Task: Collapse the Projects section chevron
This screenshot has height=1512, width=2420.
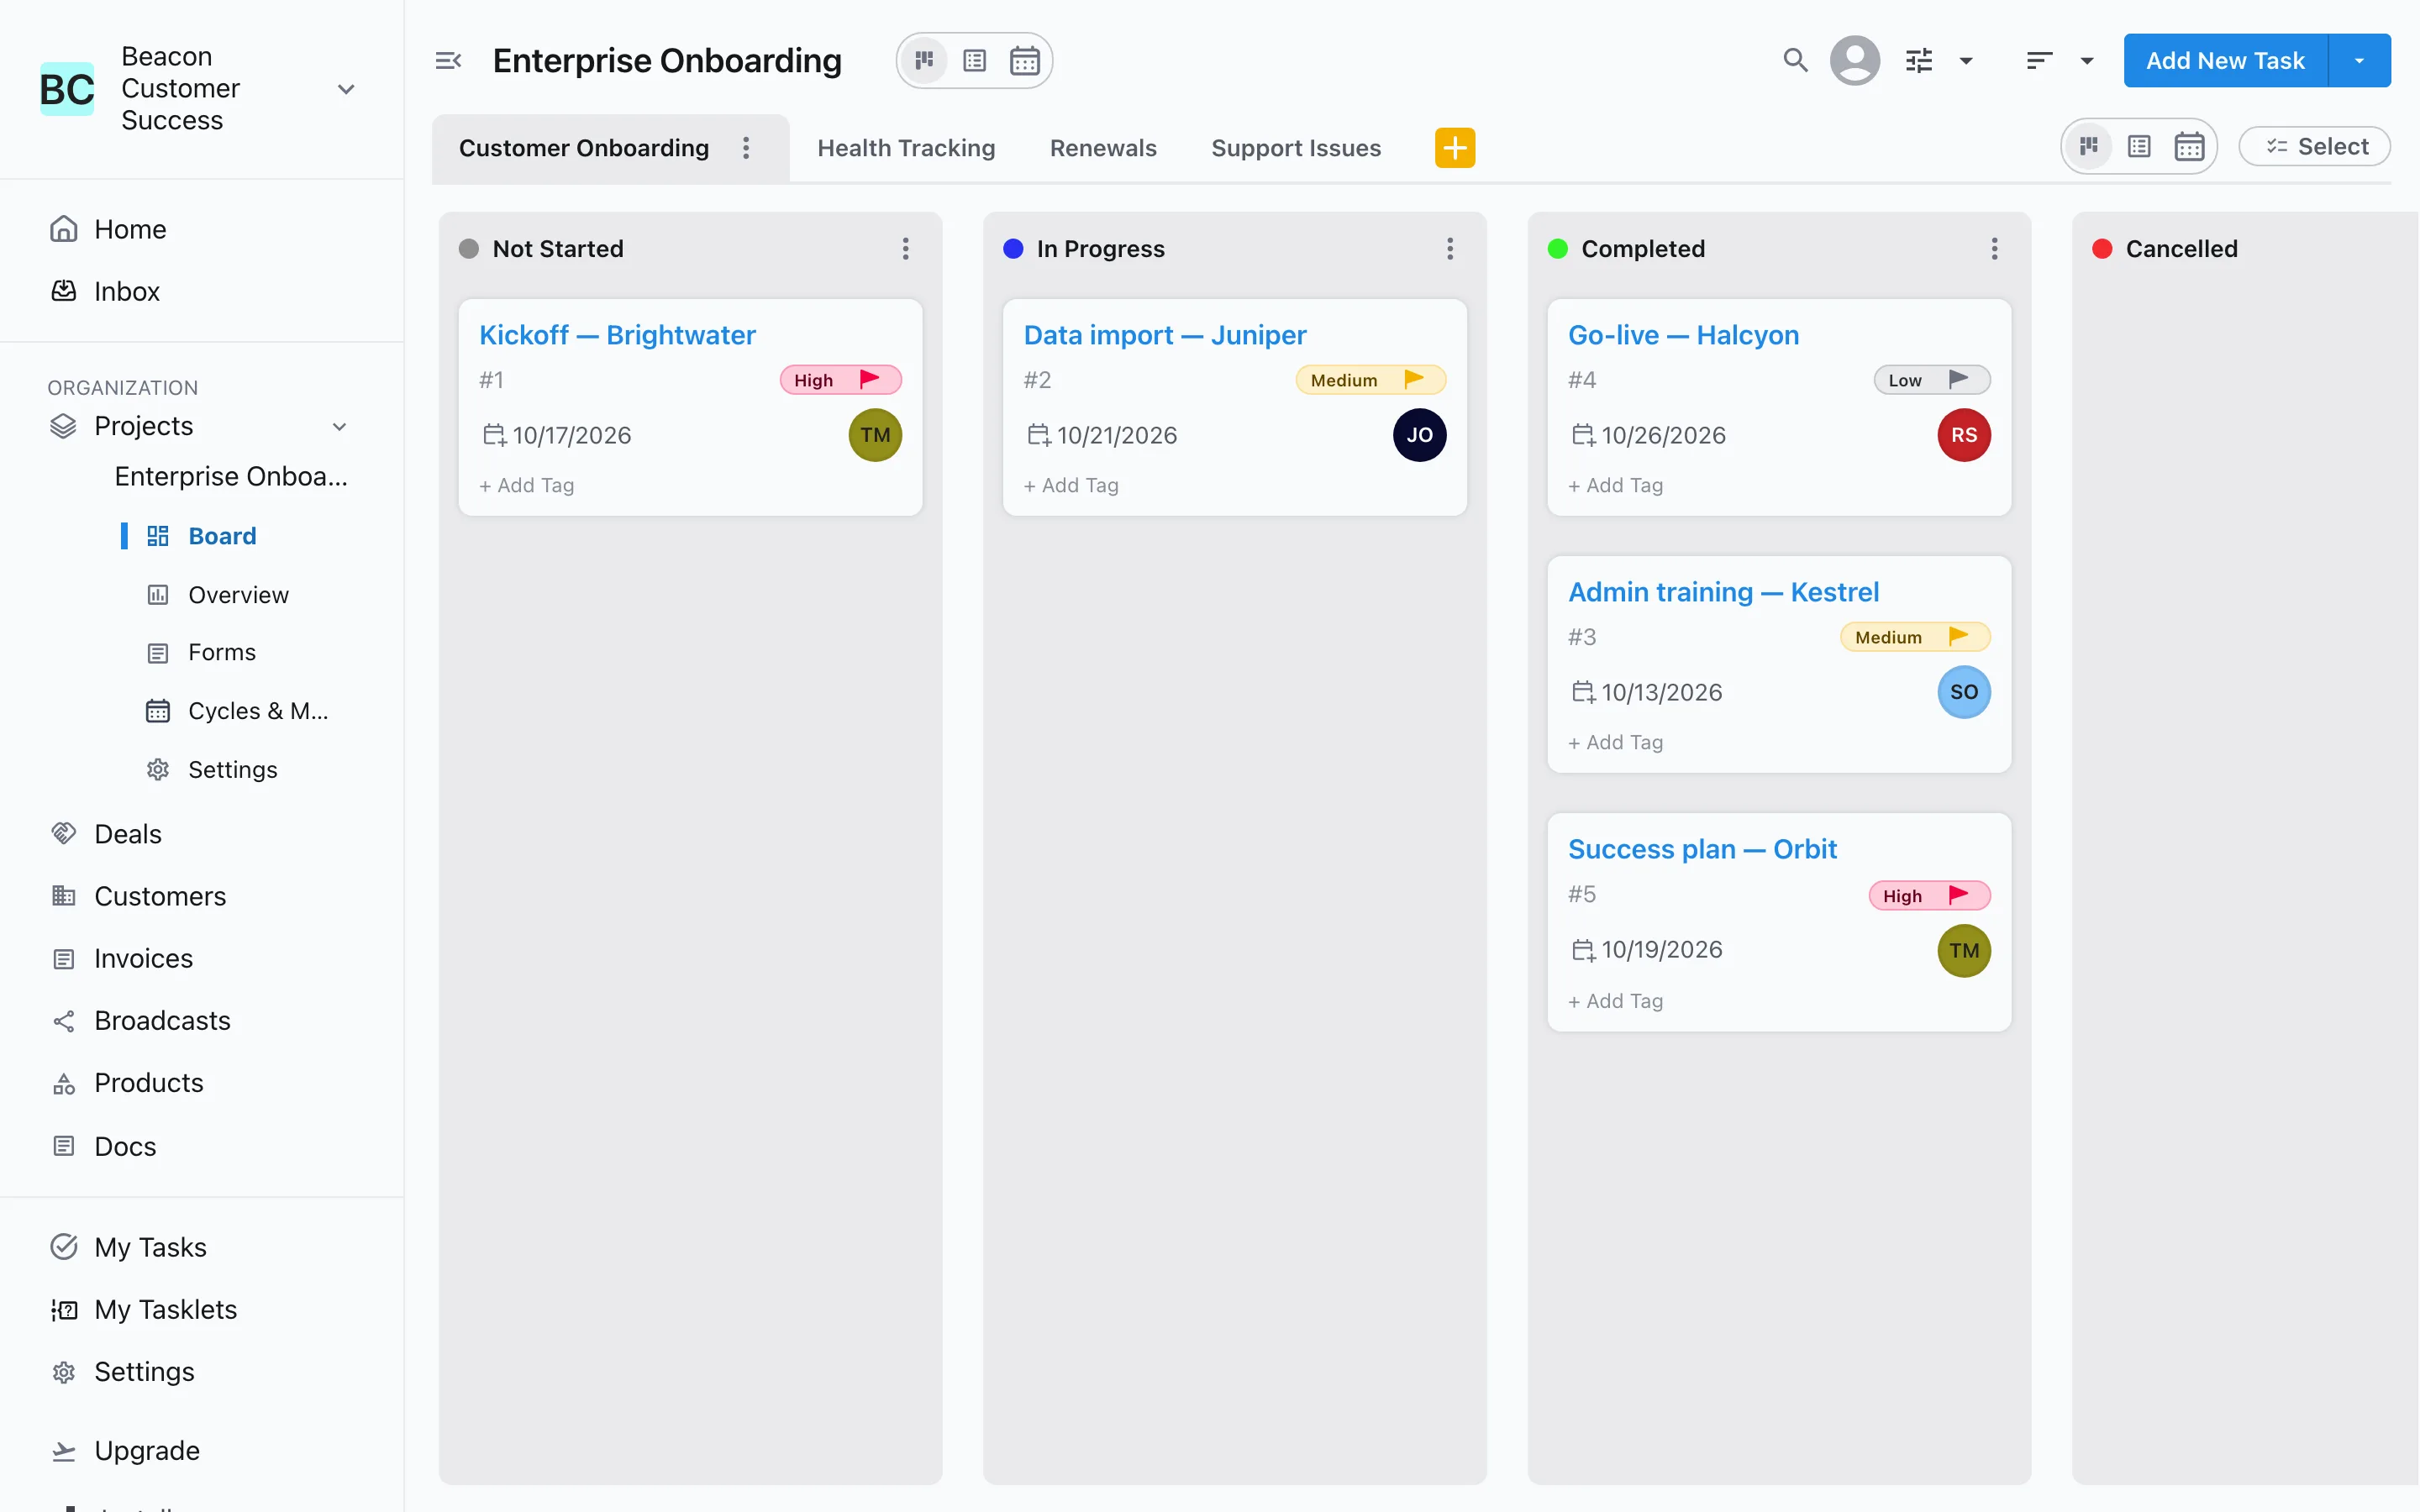Action: [339, 427]
